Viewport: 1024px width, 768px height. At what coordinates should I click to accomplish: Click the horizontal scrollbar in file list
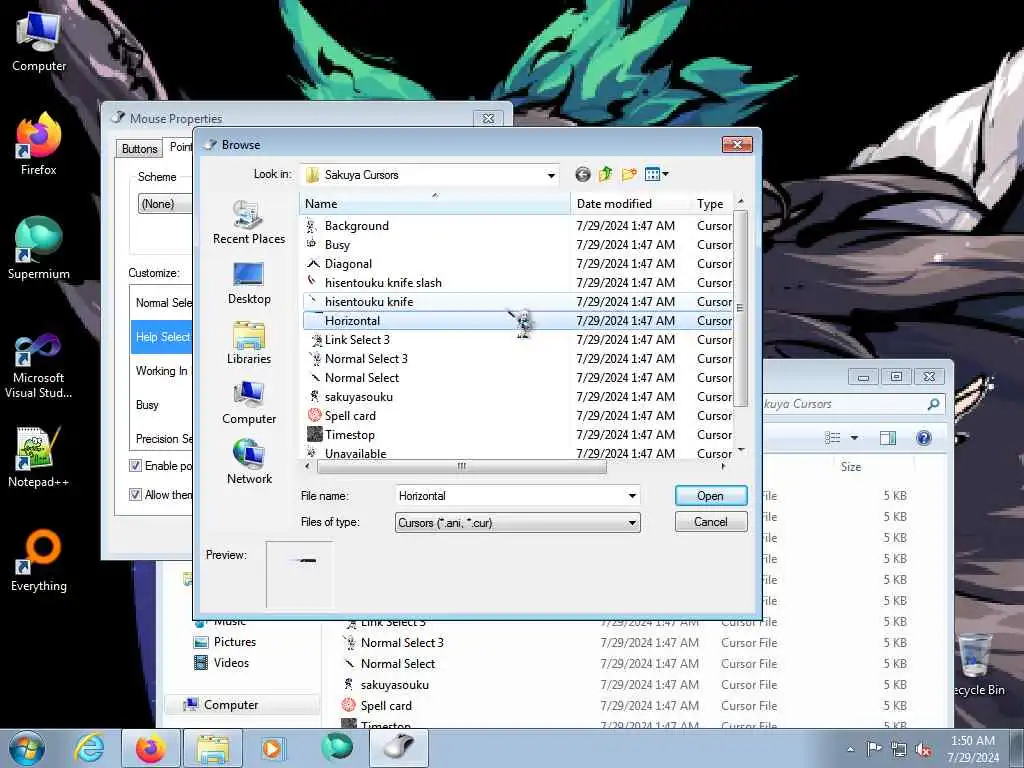(461, 466)
